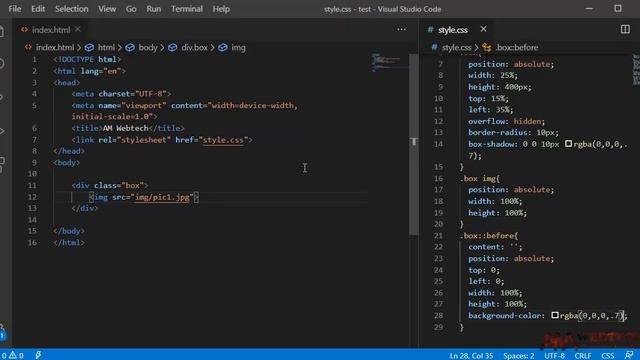This screenshot has height=360, width=640.
Task: Open the Terminal menu
Action: pyautogui.click(x=187, y=9)
